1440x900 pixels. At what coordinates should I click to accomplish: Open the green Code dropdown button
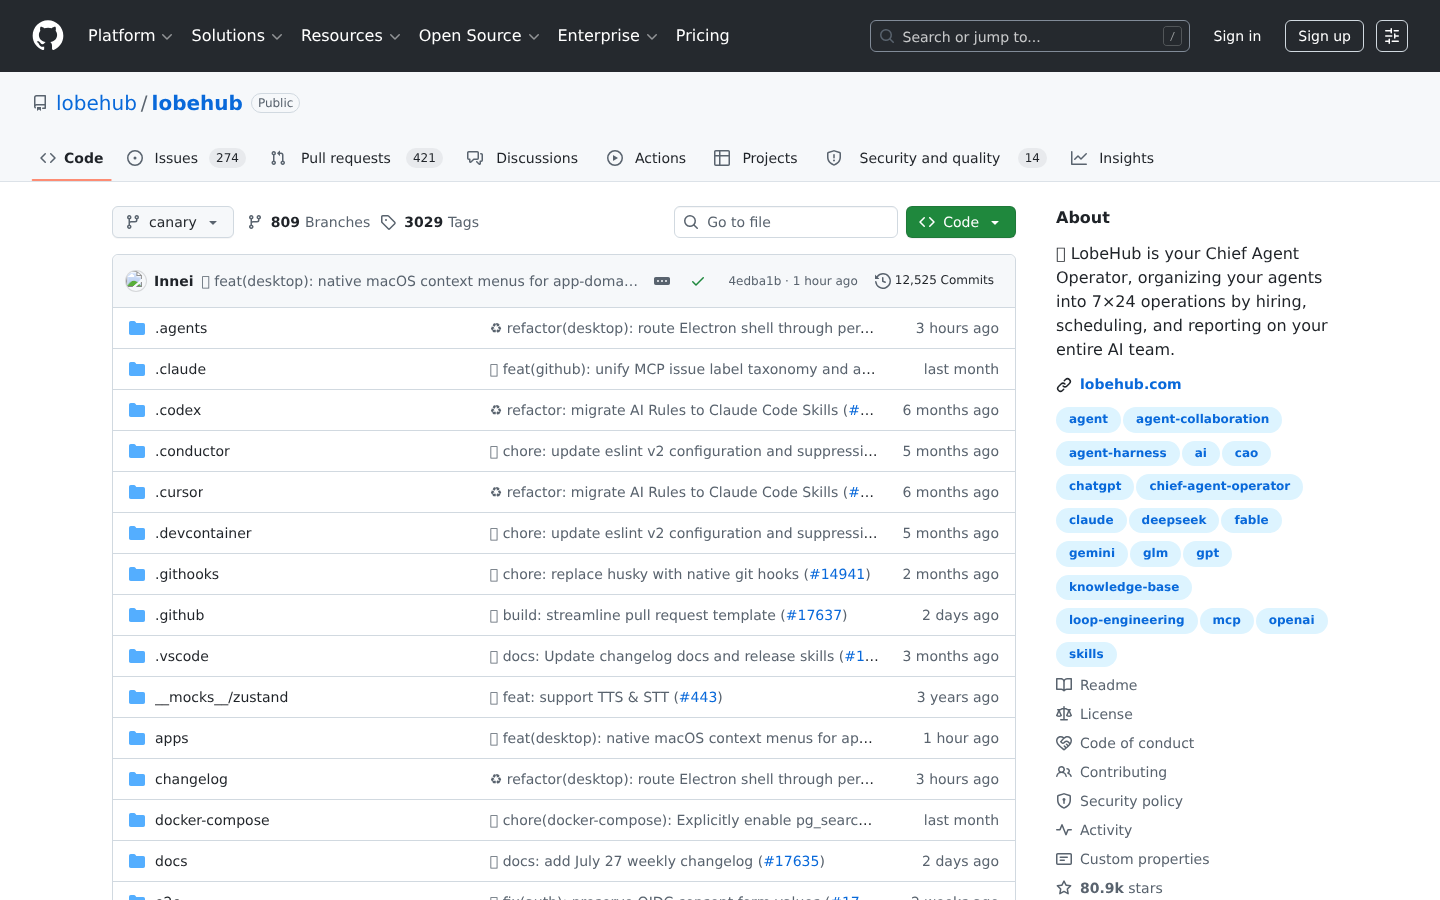pos(961,222)
